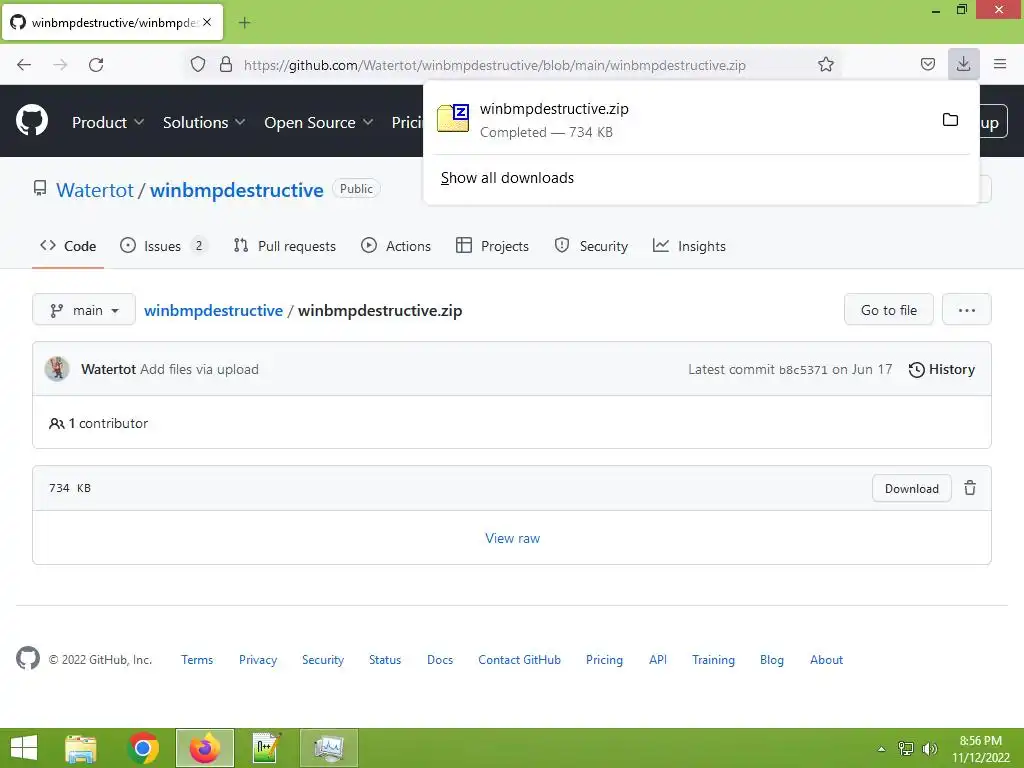
Task: Toggle the Firefox downloads toolbar button
Action: point(963,64)
